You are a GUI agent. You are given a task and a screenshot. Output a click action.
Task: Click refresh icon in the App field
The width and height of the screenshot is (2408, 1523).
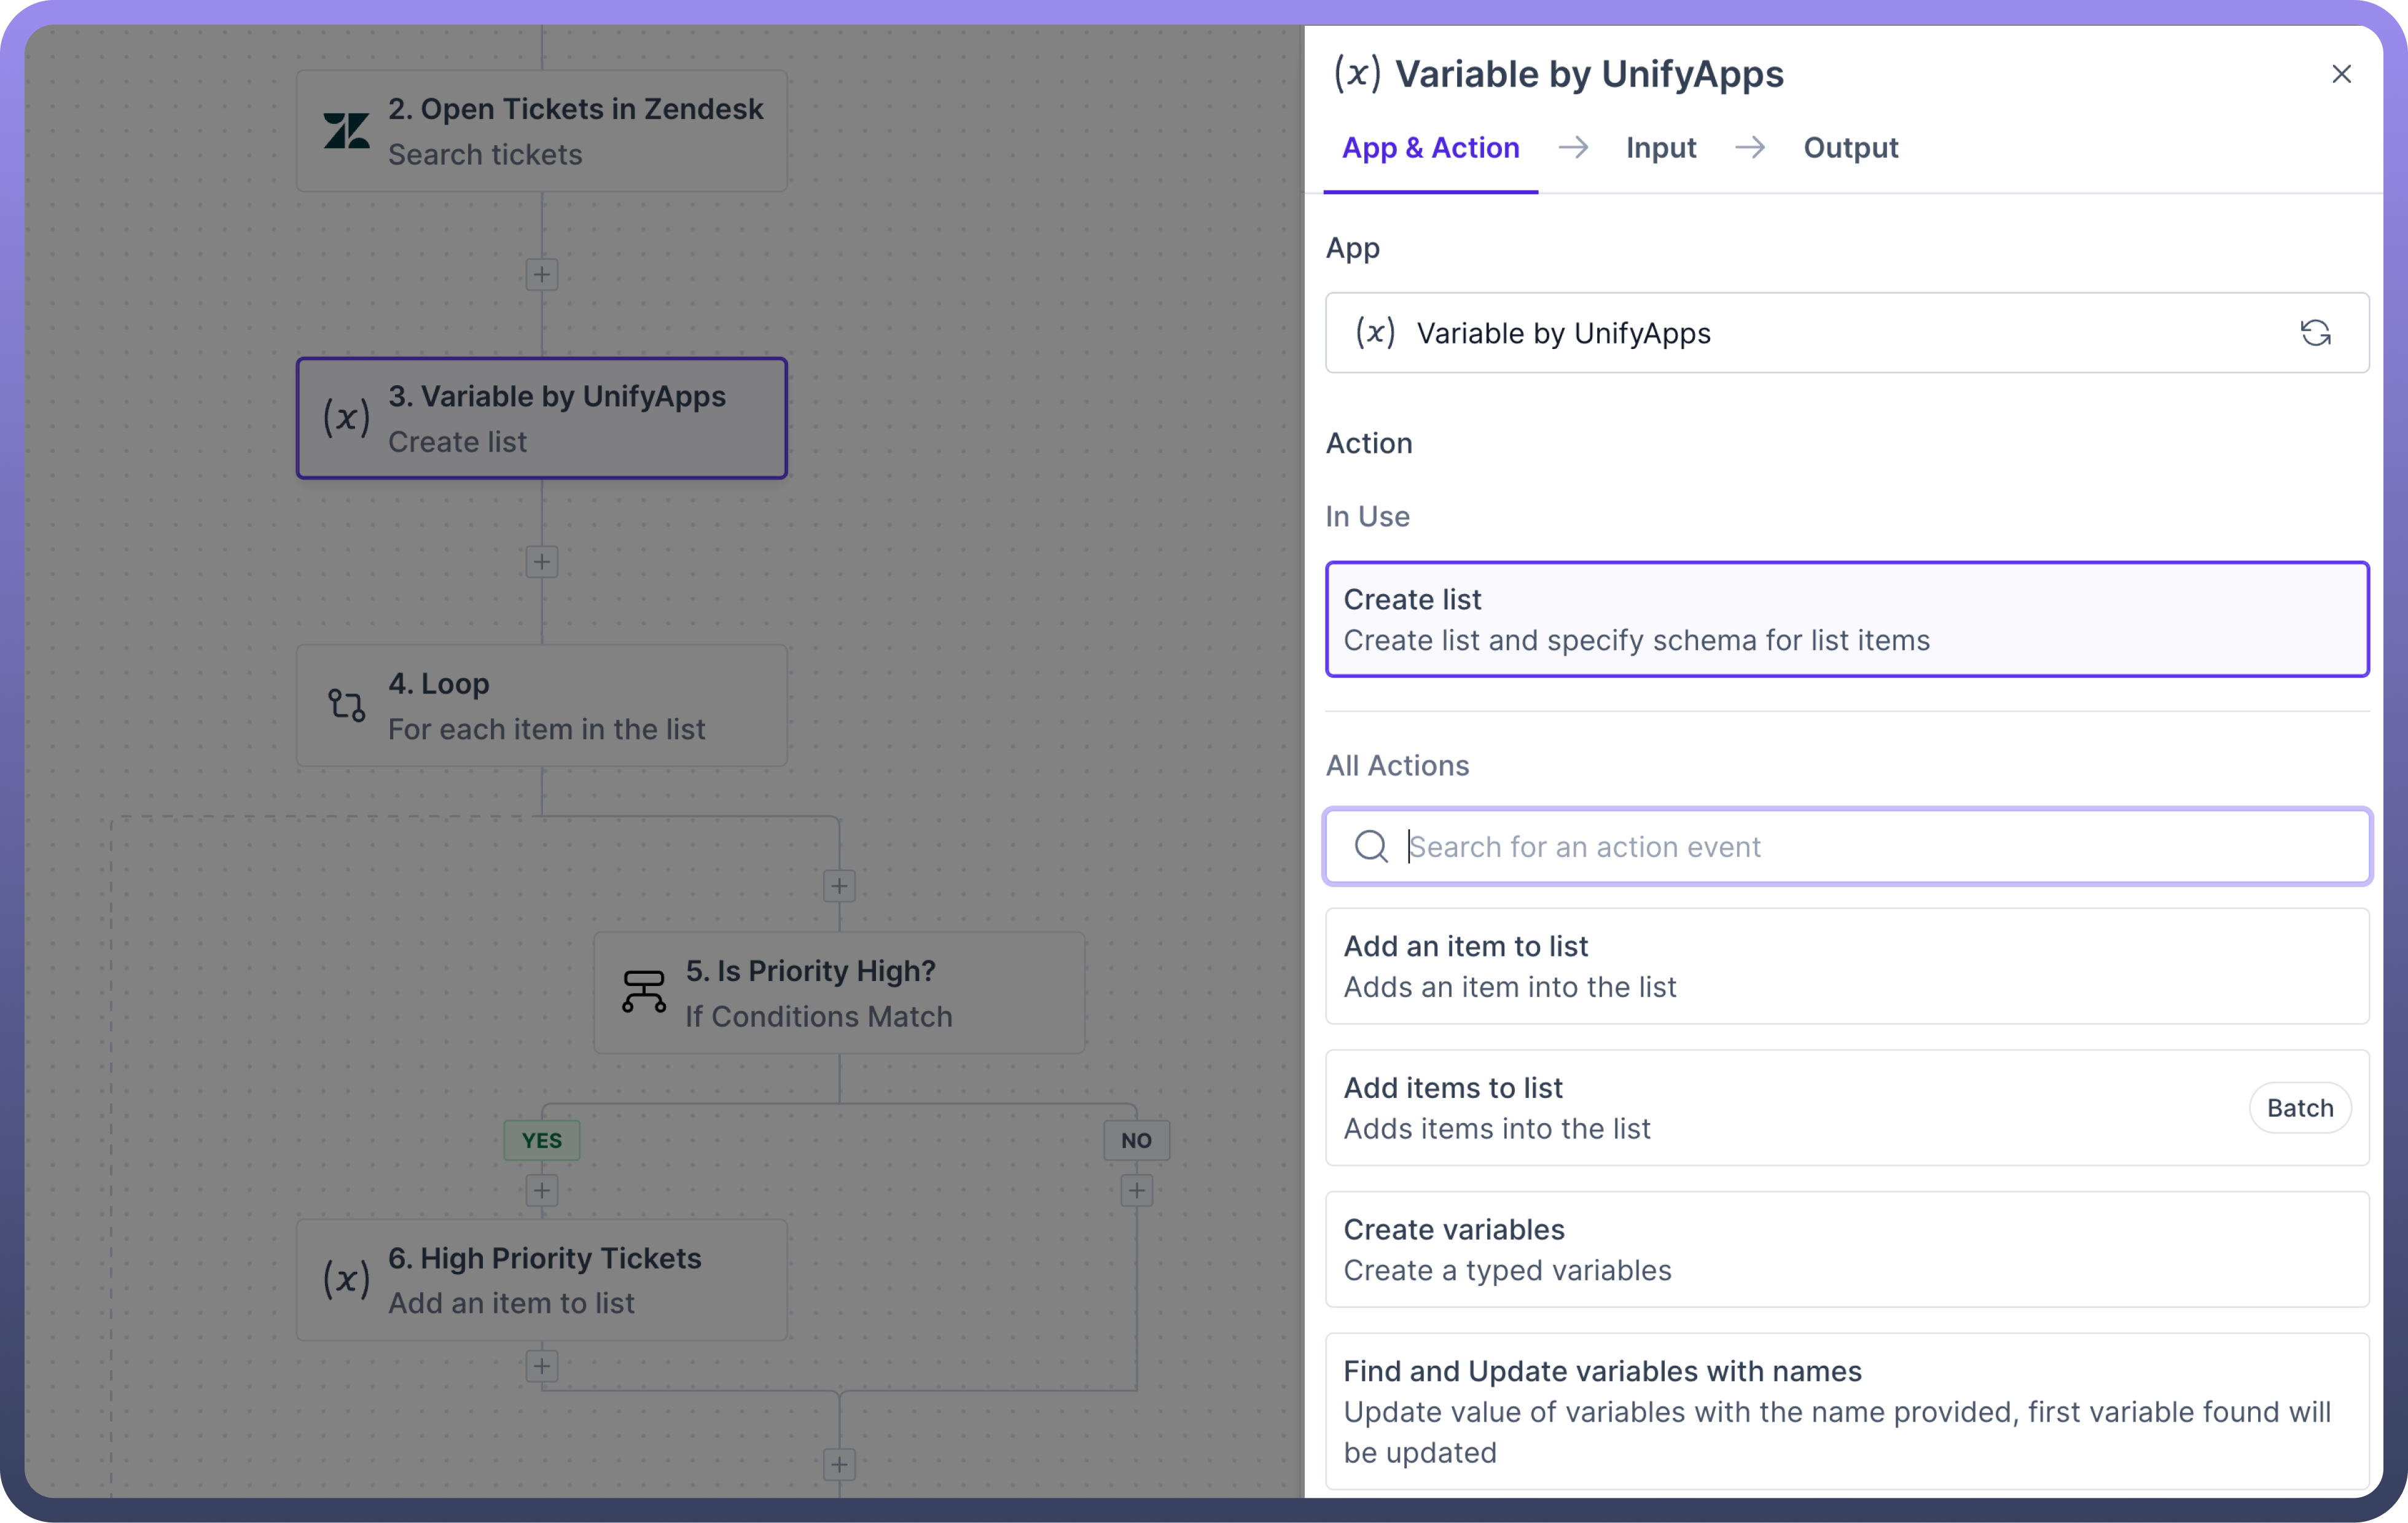click(2315, 333)
